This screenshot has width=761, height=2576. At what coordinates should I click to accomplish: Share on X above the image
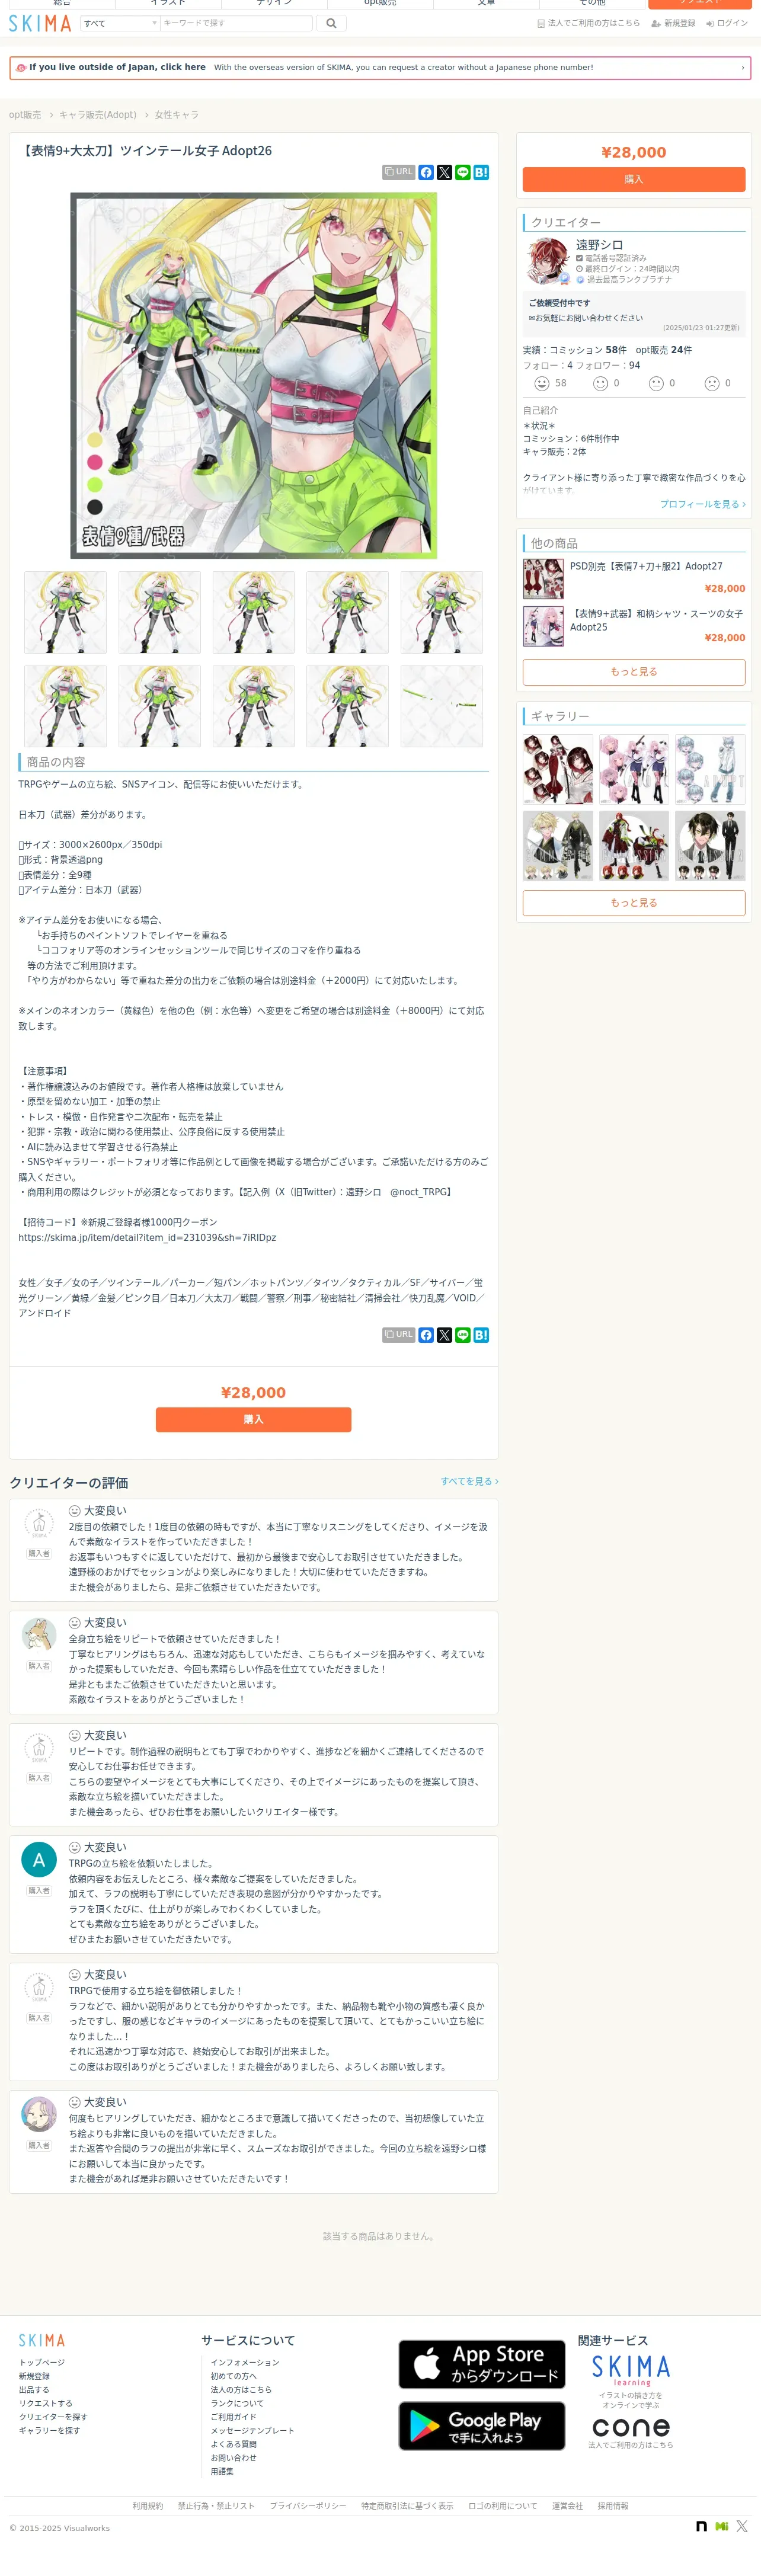click(444, 172)
